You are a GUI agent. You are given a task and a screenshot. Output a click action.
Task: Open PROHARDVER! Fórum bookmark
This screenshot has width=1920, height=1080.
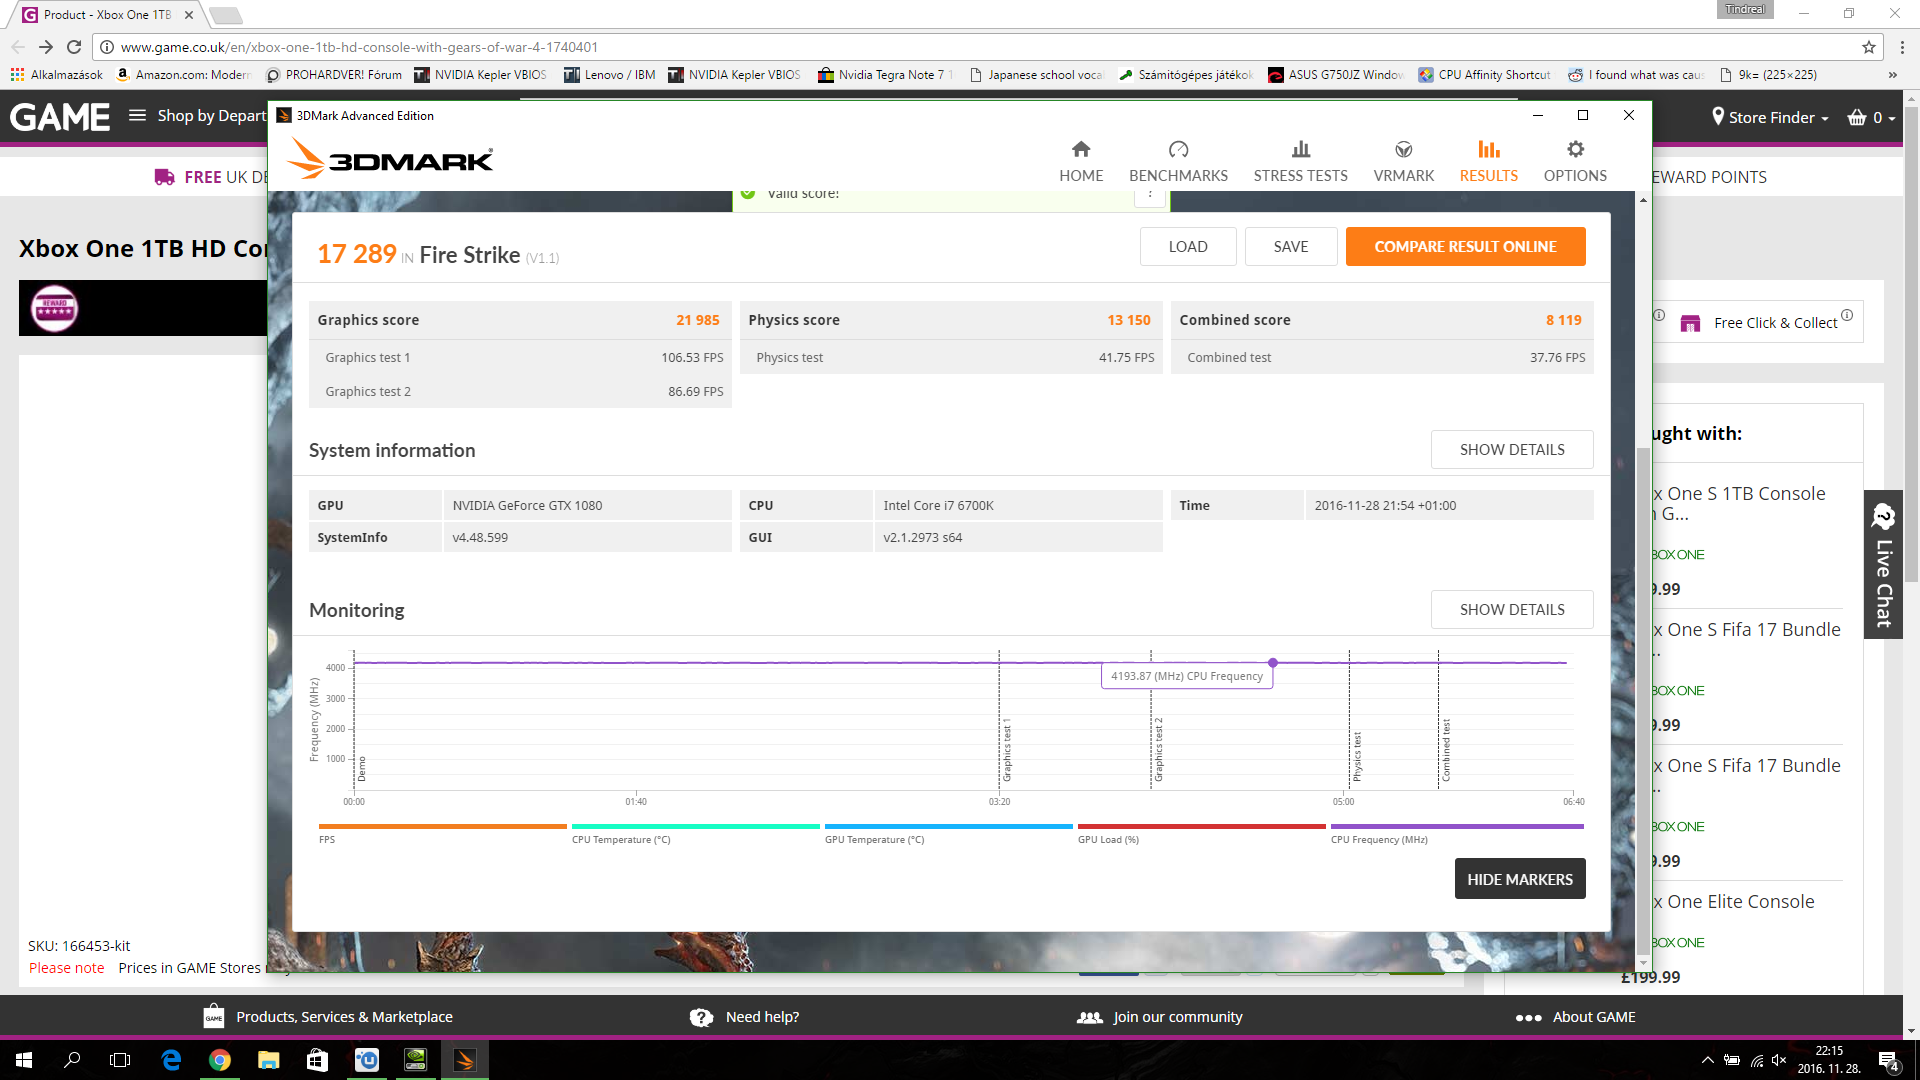[334, 75]
